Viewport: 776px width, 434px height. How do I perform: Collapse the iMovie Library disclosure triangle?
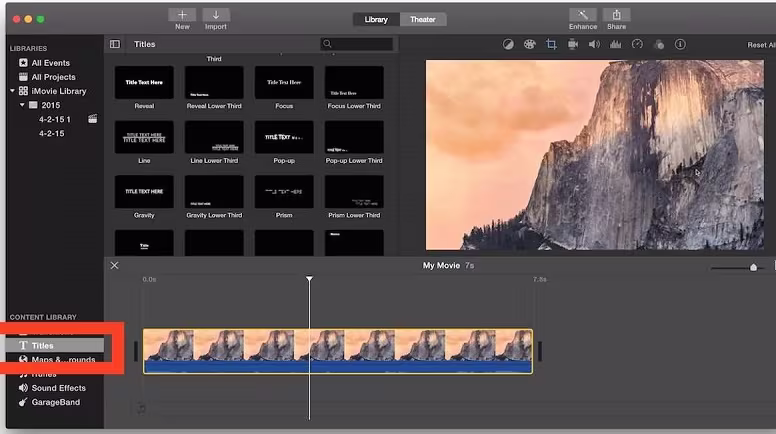(x=12, y=91)
